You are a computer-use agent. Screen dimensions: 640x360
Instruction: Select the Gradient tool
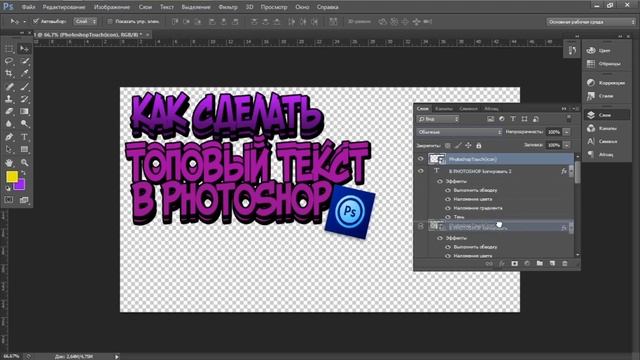24,111
